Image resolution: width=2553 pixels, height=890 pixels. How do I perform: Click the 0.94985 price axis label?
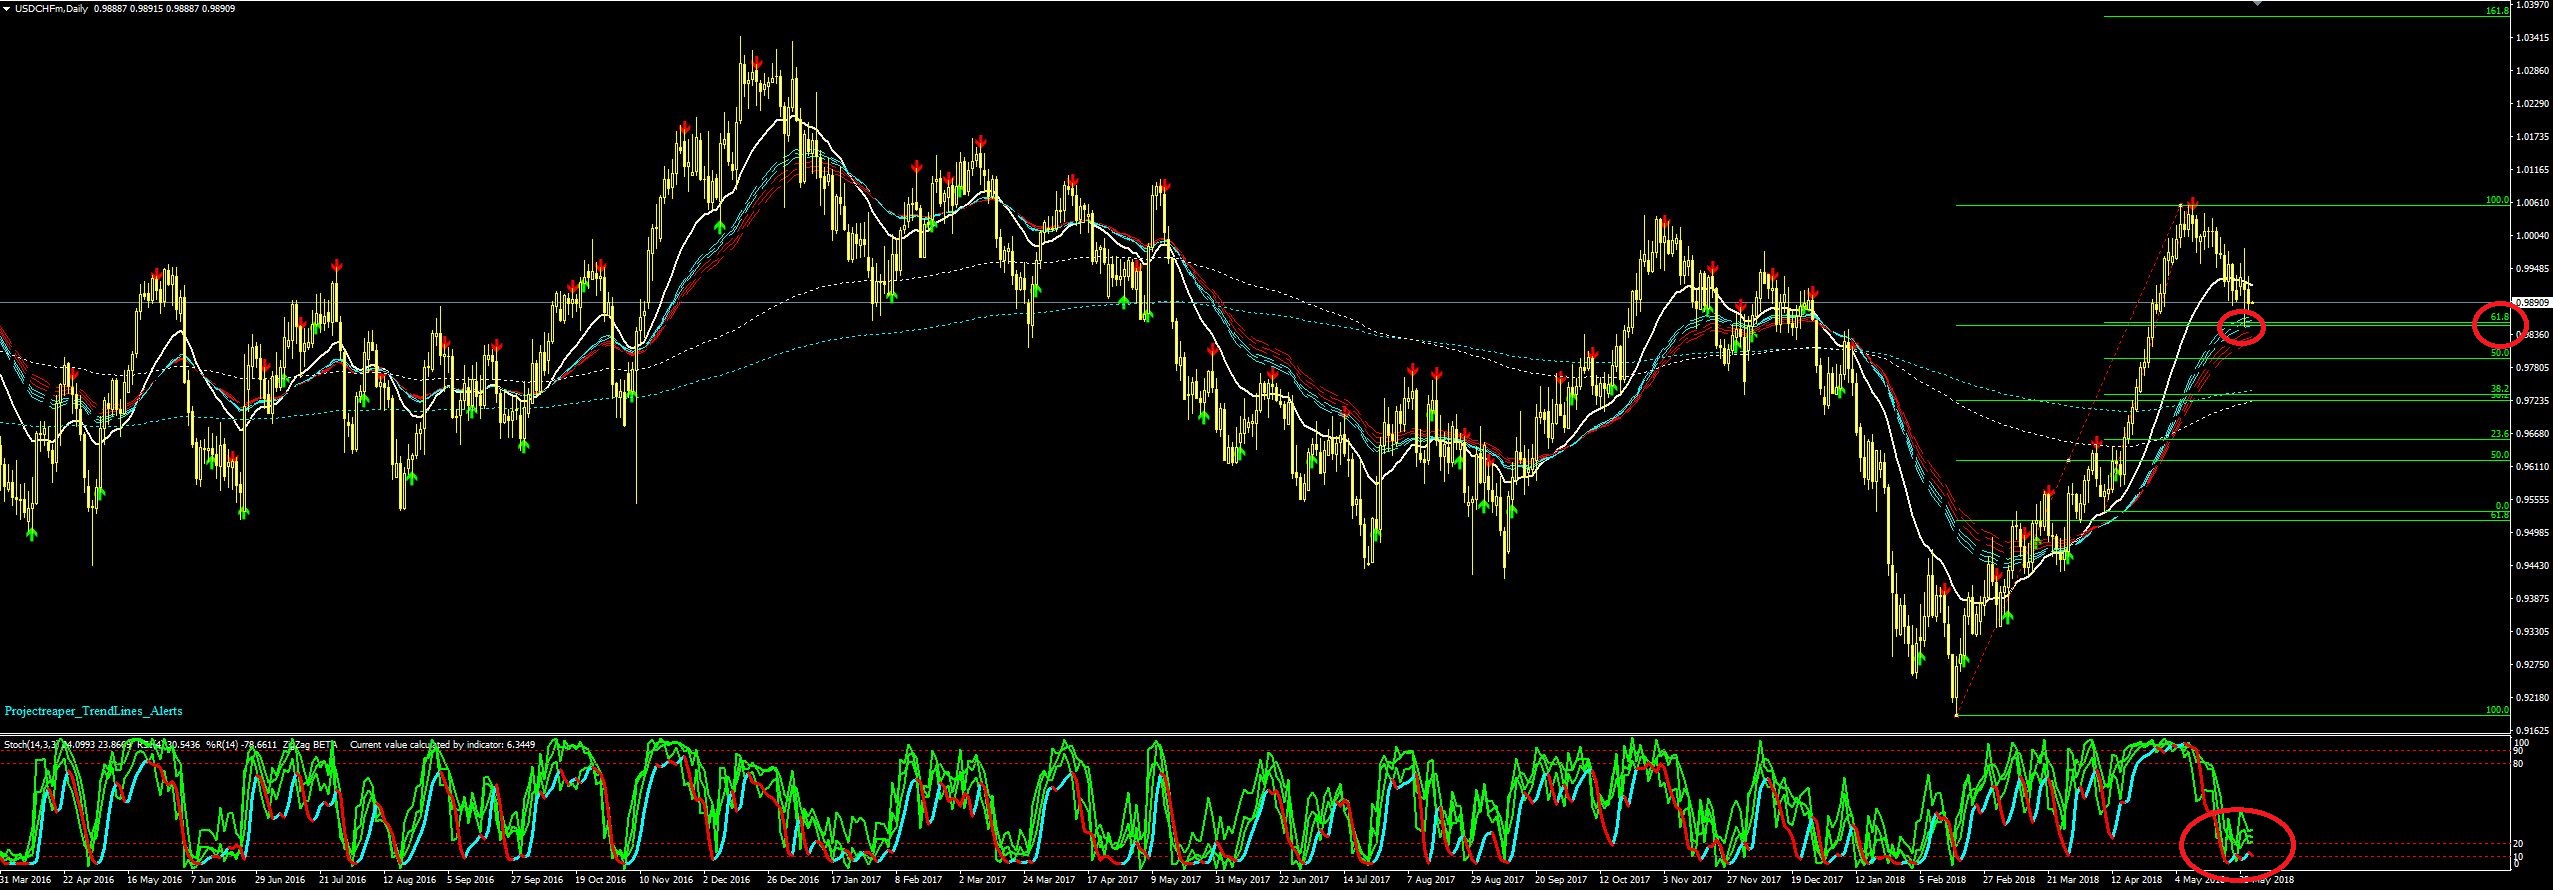2531,533
